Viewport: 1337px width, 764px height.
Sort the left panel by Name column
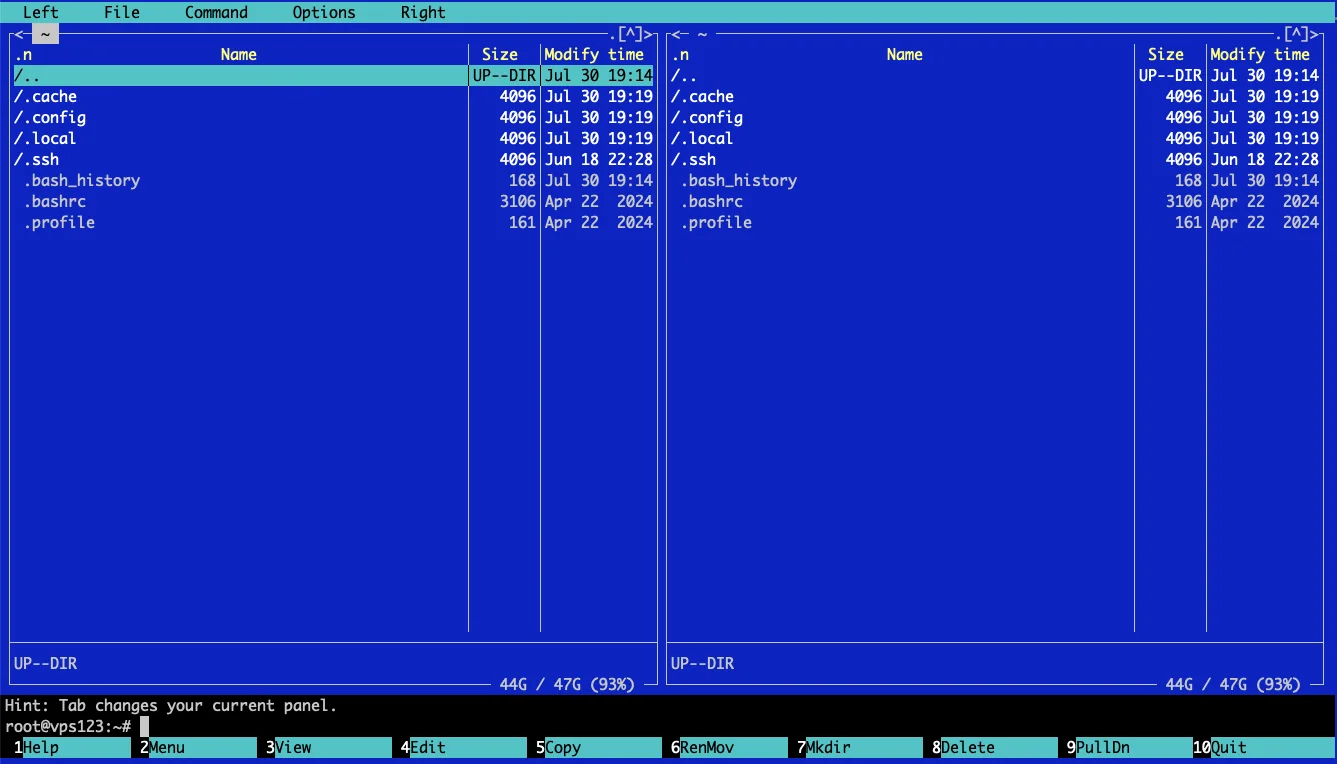coord(239,55)
